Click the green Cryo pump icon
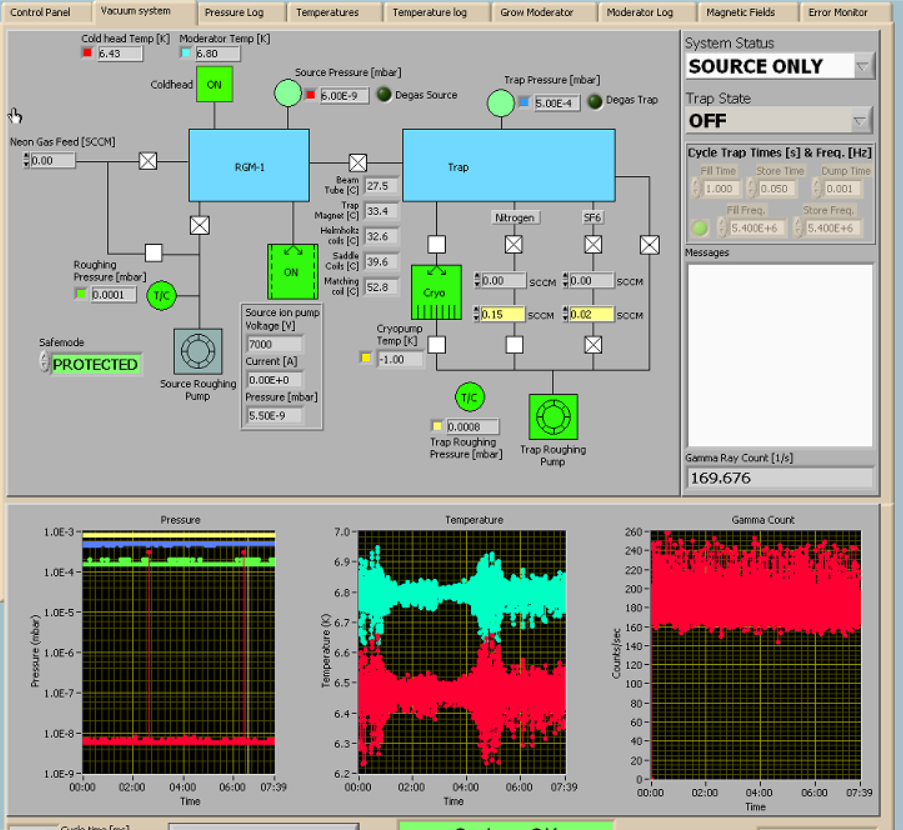Image resolution: width=903 pixels, height=830 pixels. 436,292
